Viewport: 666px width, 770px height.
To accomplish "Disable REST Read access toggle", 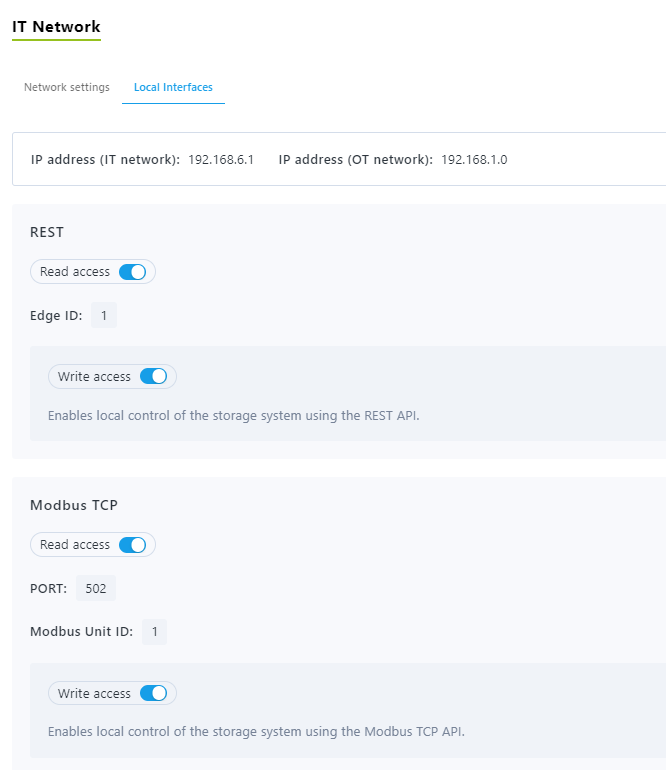I will pyautogui.click(x=133, y=272).
